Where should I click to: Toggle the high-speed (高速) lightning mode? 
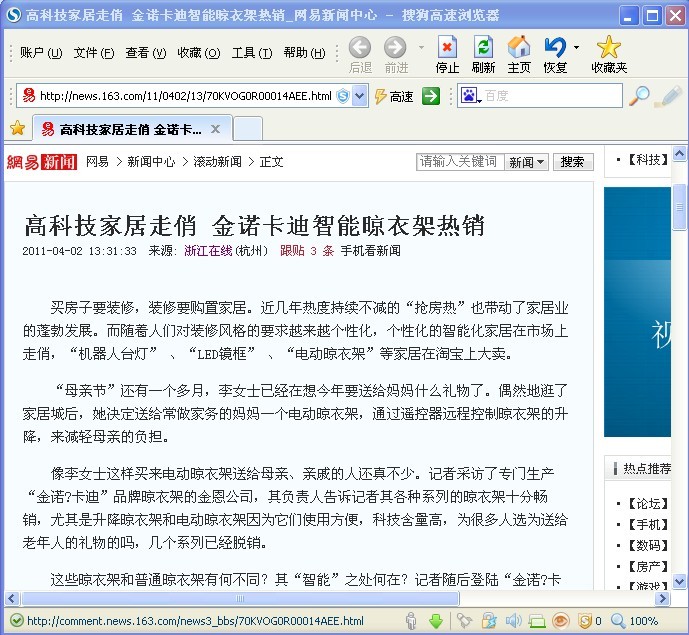pos(394,96)
